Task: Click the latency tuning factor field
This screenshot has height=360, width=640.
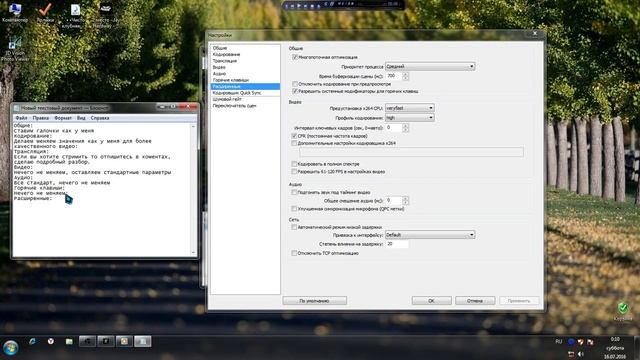Action: coord(397,244)
